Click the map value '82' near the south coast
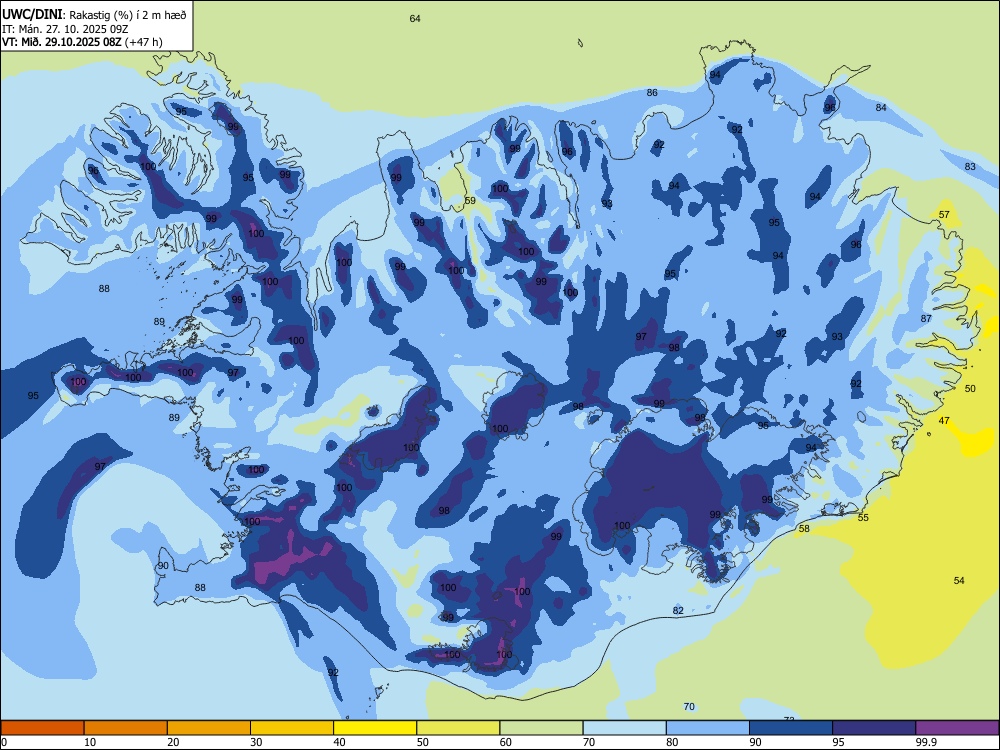 click(678, 610)
